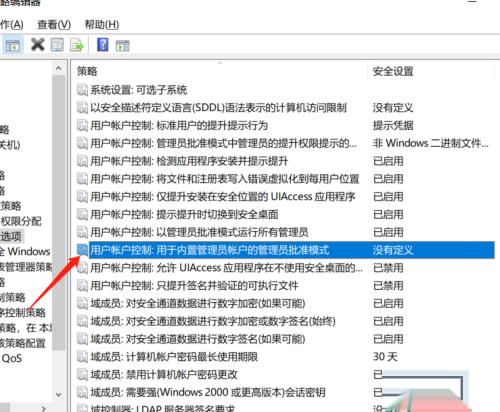The height and width of the screenshot is (412, 500).
Task: Open the Properties toolbar icon
Action: pyautogui.click(x=57, y=45)
